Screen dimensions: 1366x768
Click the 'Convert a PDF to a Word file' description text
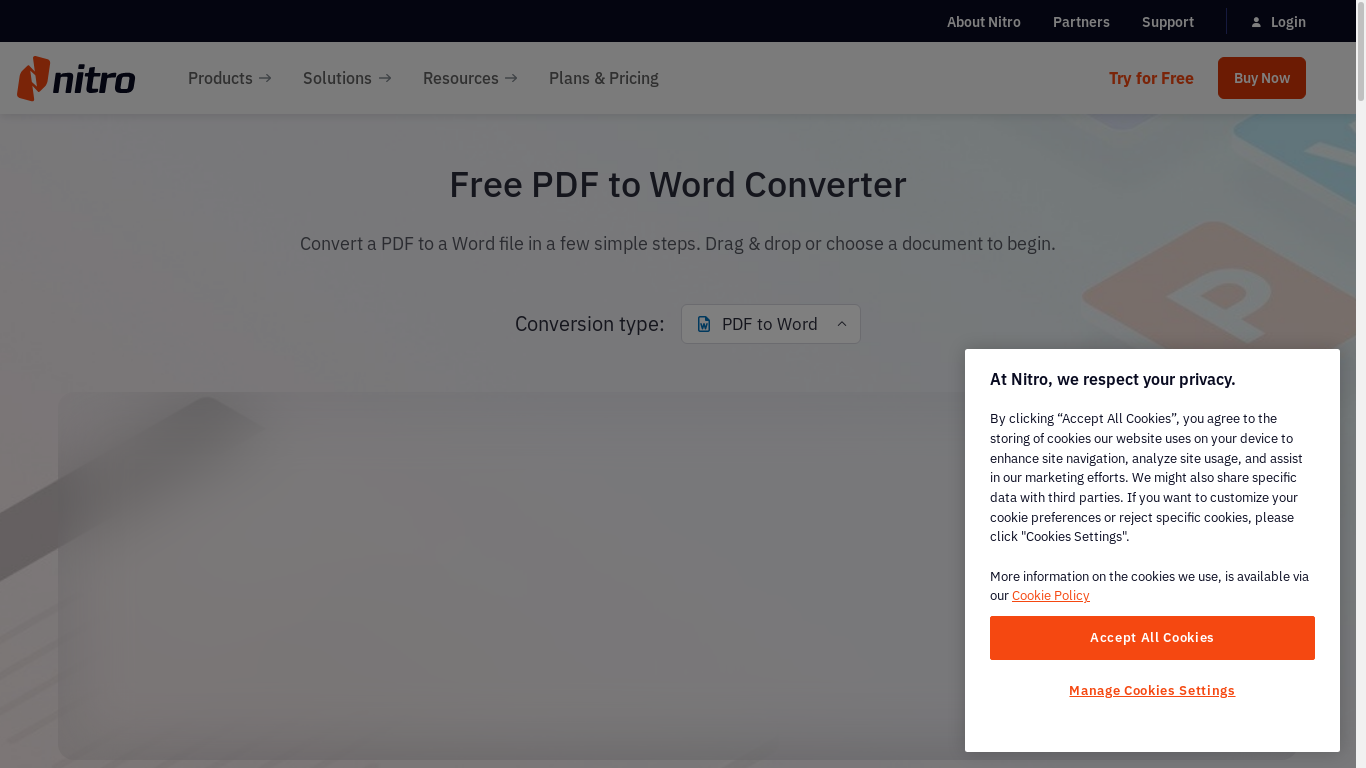(678, 243)
